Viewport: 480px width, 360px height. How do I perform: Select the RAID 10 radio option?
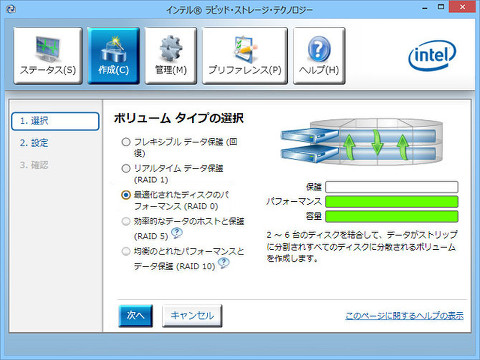click(126, 251)
